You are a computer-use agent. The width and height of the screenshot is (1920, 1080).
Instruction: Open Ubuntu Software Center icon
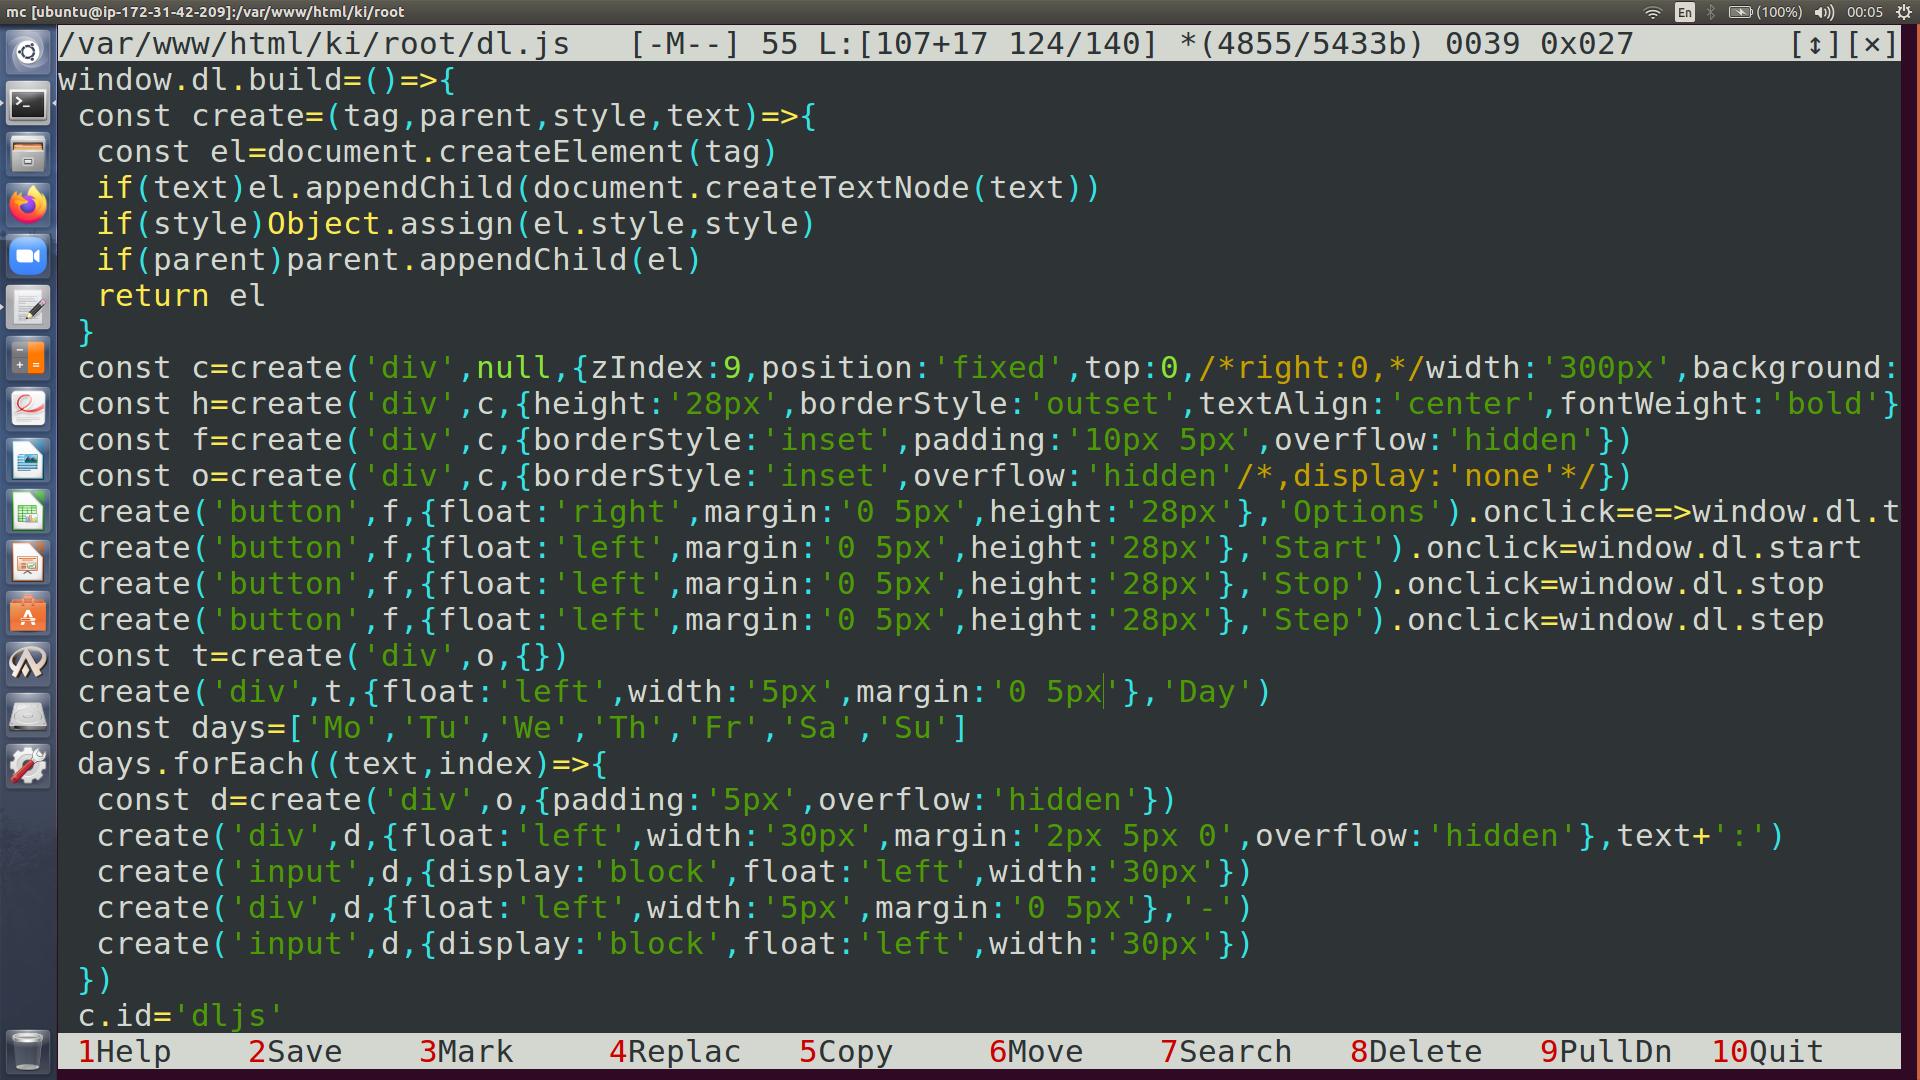[x=28, y=615]
